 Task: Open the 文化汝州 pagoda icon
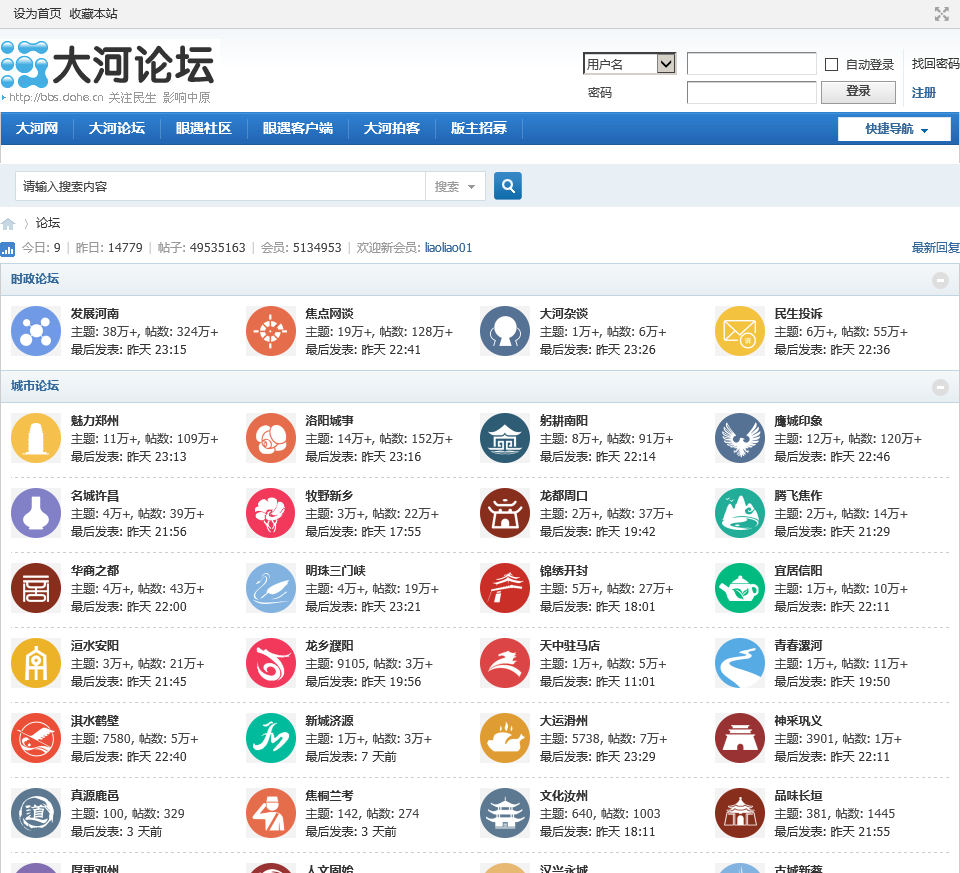(505, 813)
